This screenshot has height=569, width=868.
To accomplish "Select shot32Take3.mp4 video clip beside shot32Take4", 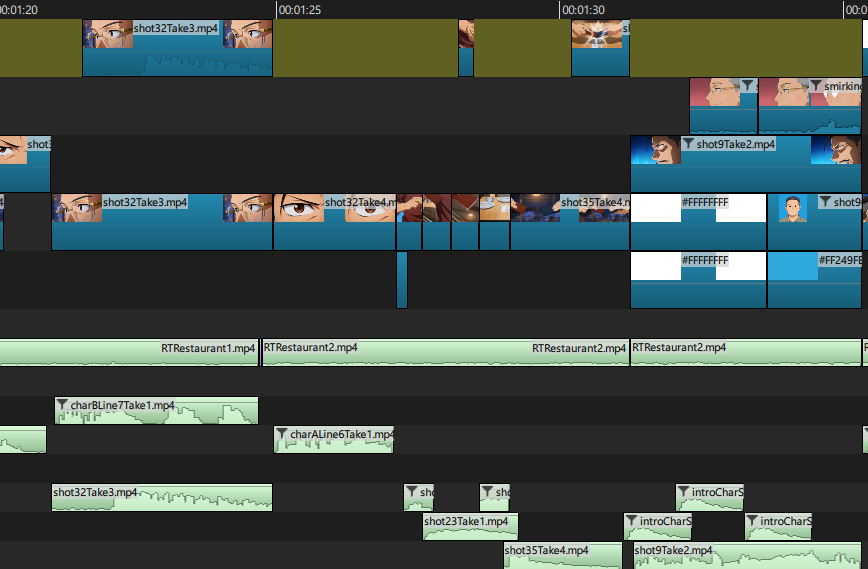I will point(162,222).
